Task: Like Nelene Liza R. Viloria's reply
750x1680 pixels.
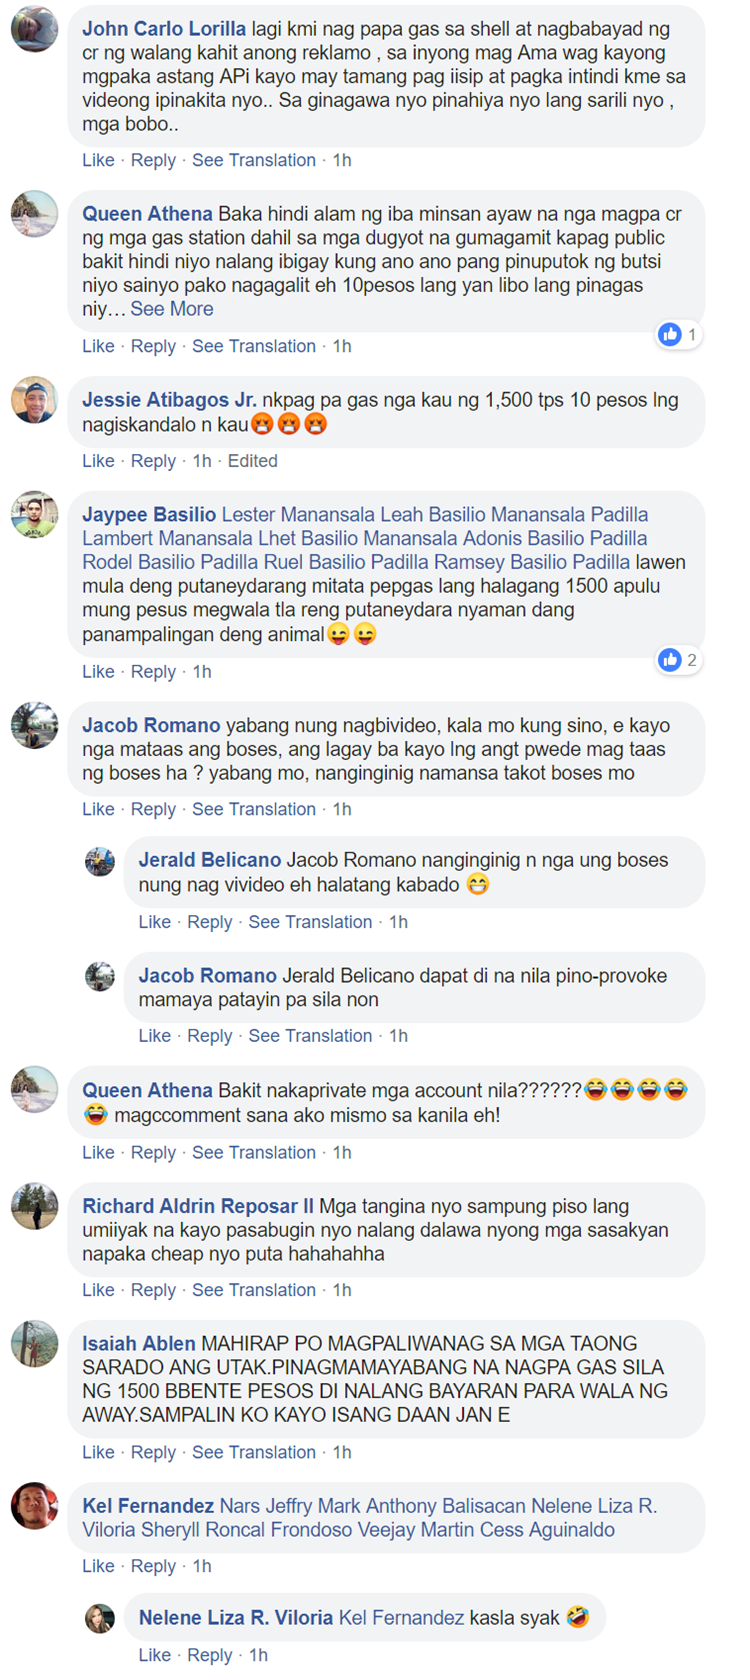Action: pyautogui.click(x=154, y=1655)
